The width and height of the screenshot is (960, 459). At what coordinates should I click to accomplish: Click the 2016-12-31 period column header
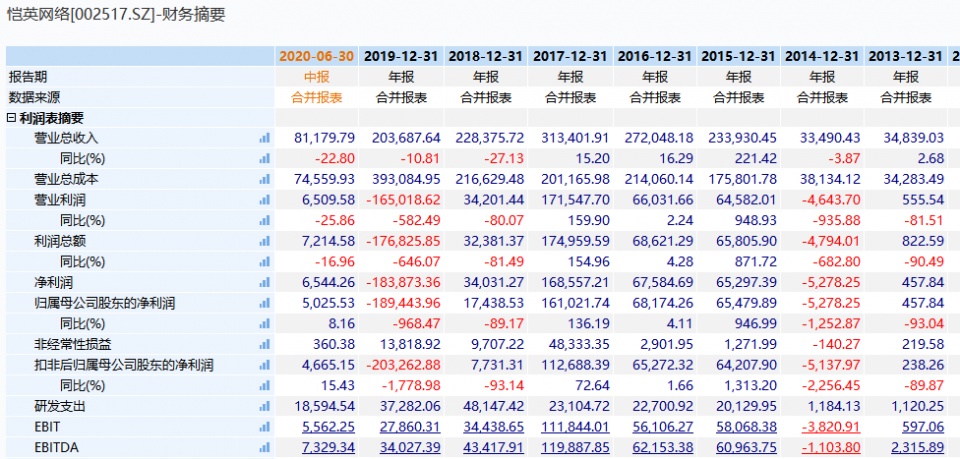point(654,56)
